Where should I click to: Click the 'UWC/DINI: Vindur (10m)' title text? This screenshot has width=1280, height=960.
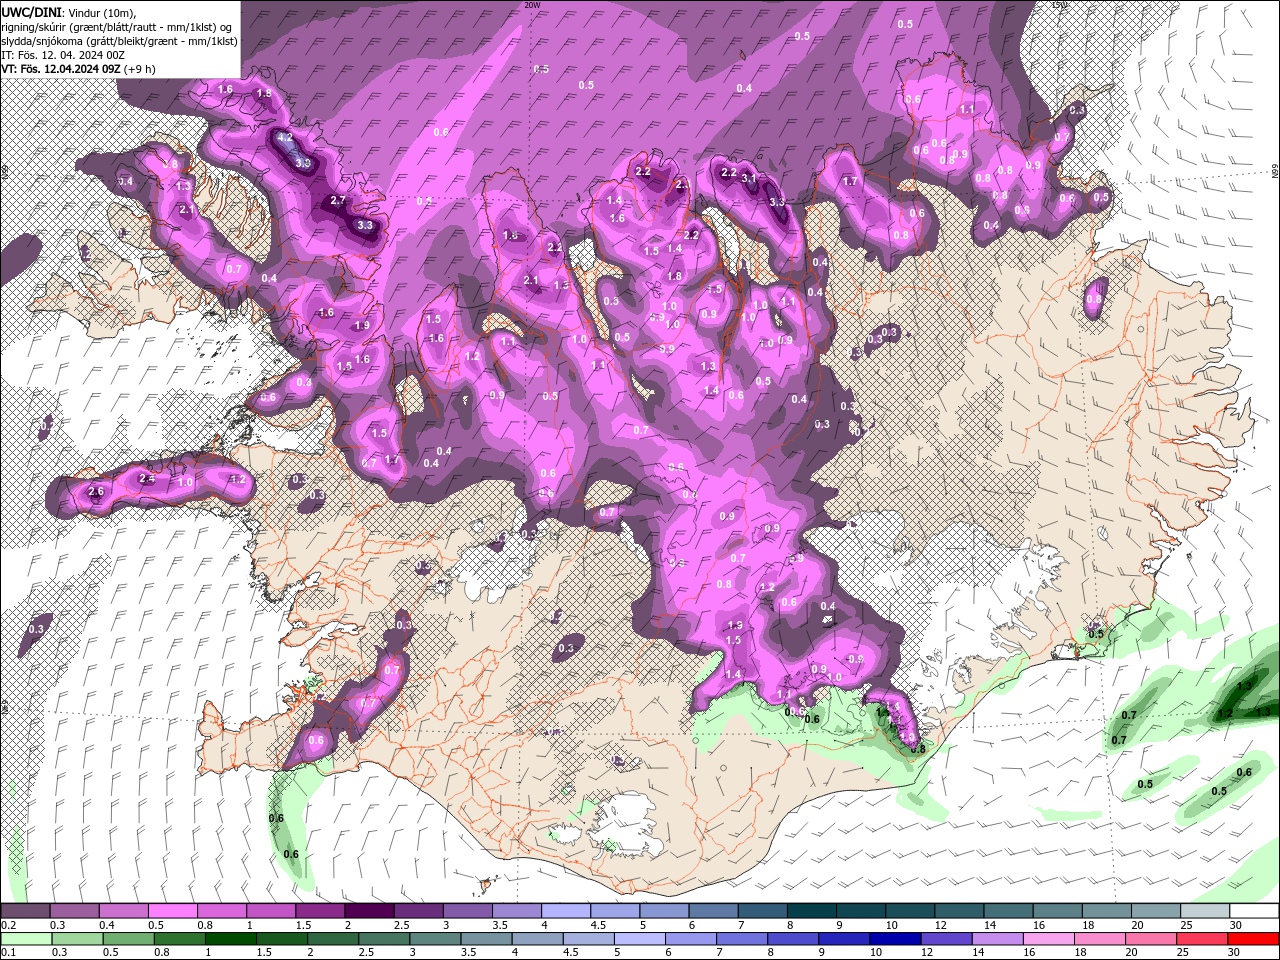(x=68, y=12)
